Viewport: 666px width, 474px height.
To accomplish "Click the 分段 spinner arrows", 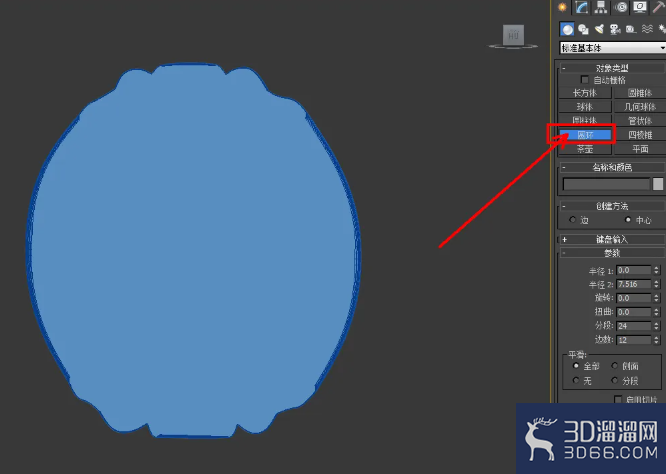I will pos(656,326).
